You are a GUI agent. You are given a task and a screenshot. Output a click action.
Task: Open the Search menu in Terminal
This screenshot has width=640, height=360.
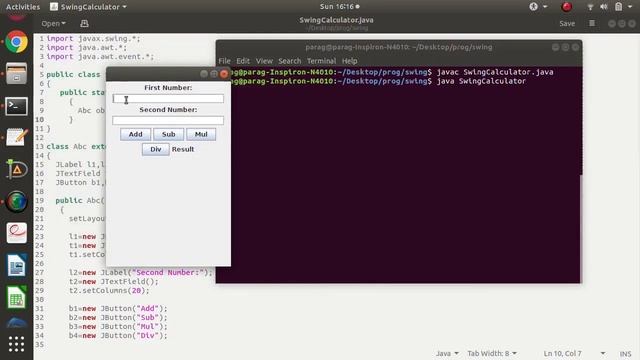289,61
